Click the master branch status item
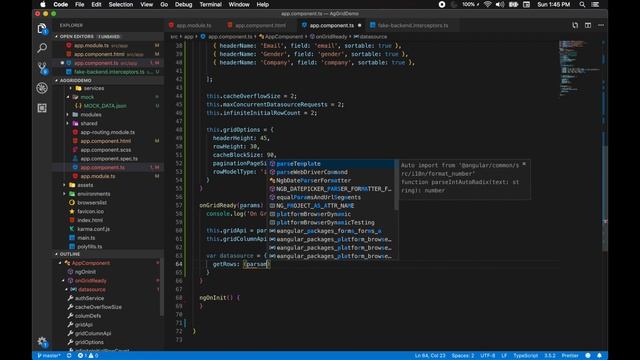This screenshot has height=360, width=640. tap(49, 356)
